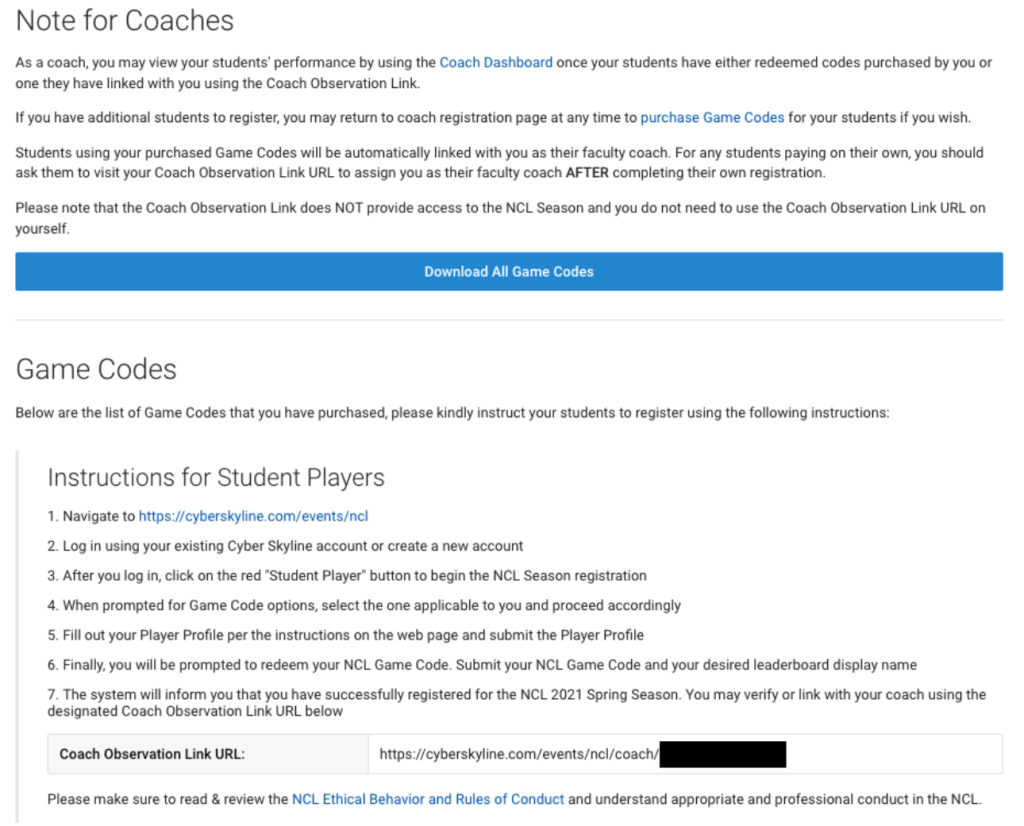
Task: Click the sentence starting "Below are the list"
Action: coord(452,412)
